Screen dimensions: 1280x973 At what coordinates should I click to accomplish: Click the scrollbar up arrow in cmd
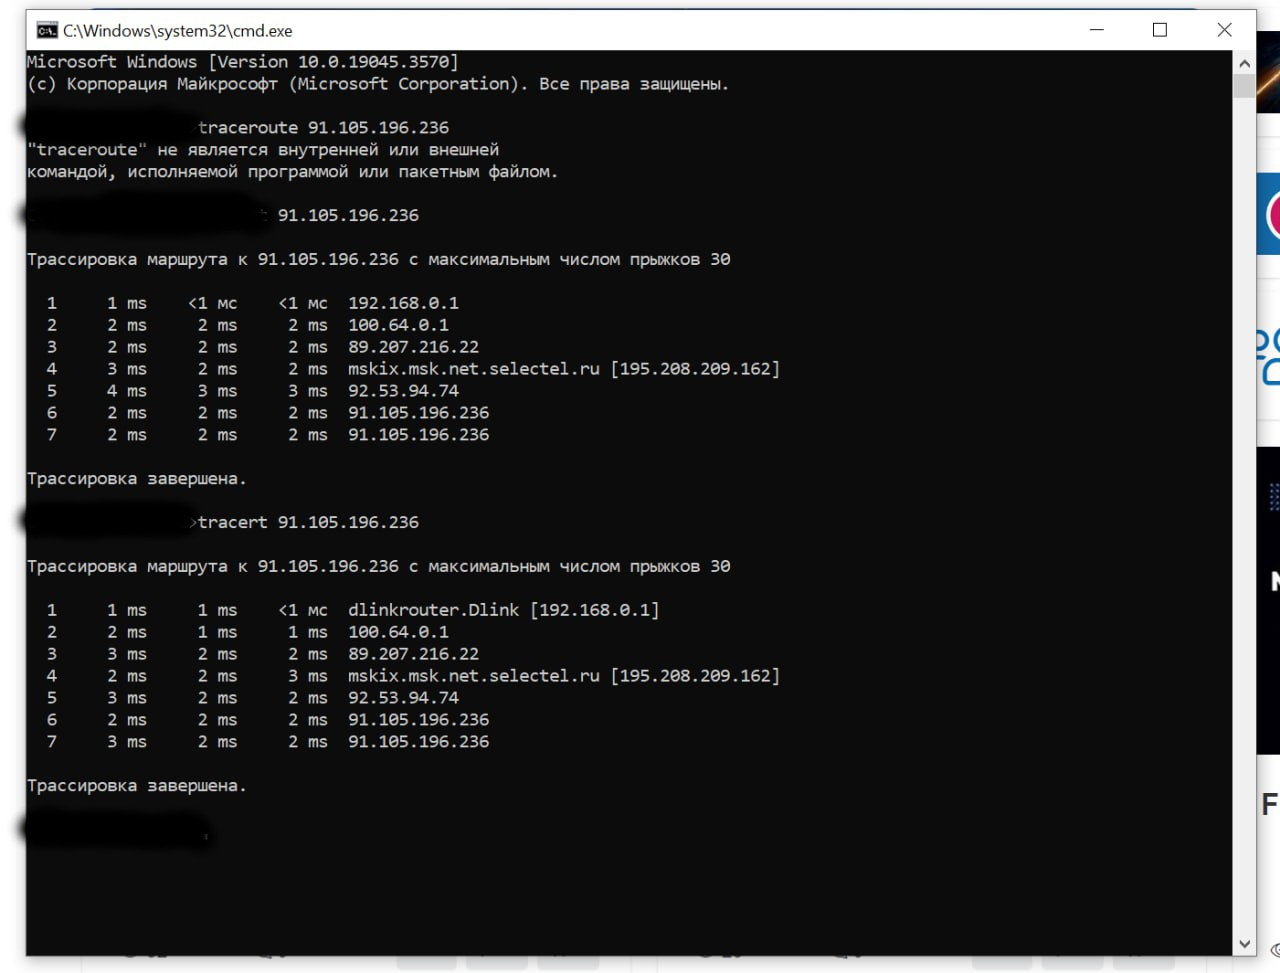1244,62
